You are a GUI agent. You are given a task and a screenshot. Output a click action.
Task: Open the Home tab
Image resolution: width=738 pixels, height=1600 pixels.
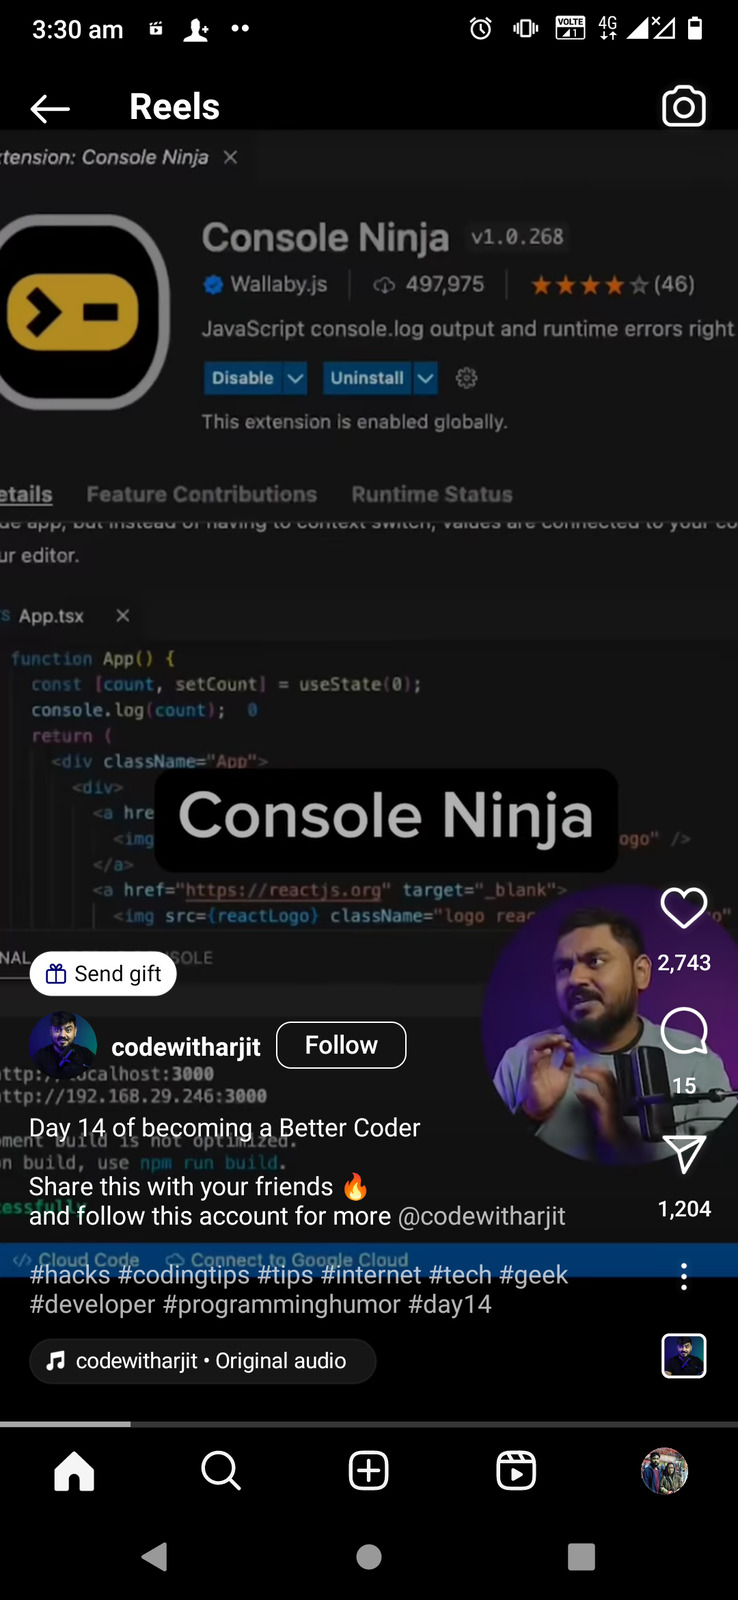click(74, 1471)
